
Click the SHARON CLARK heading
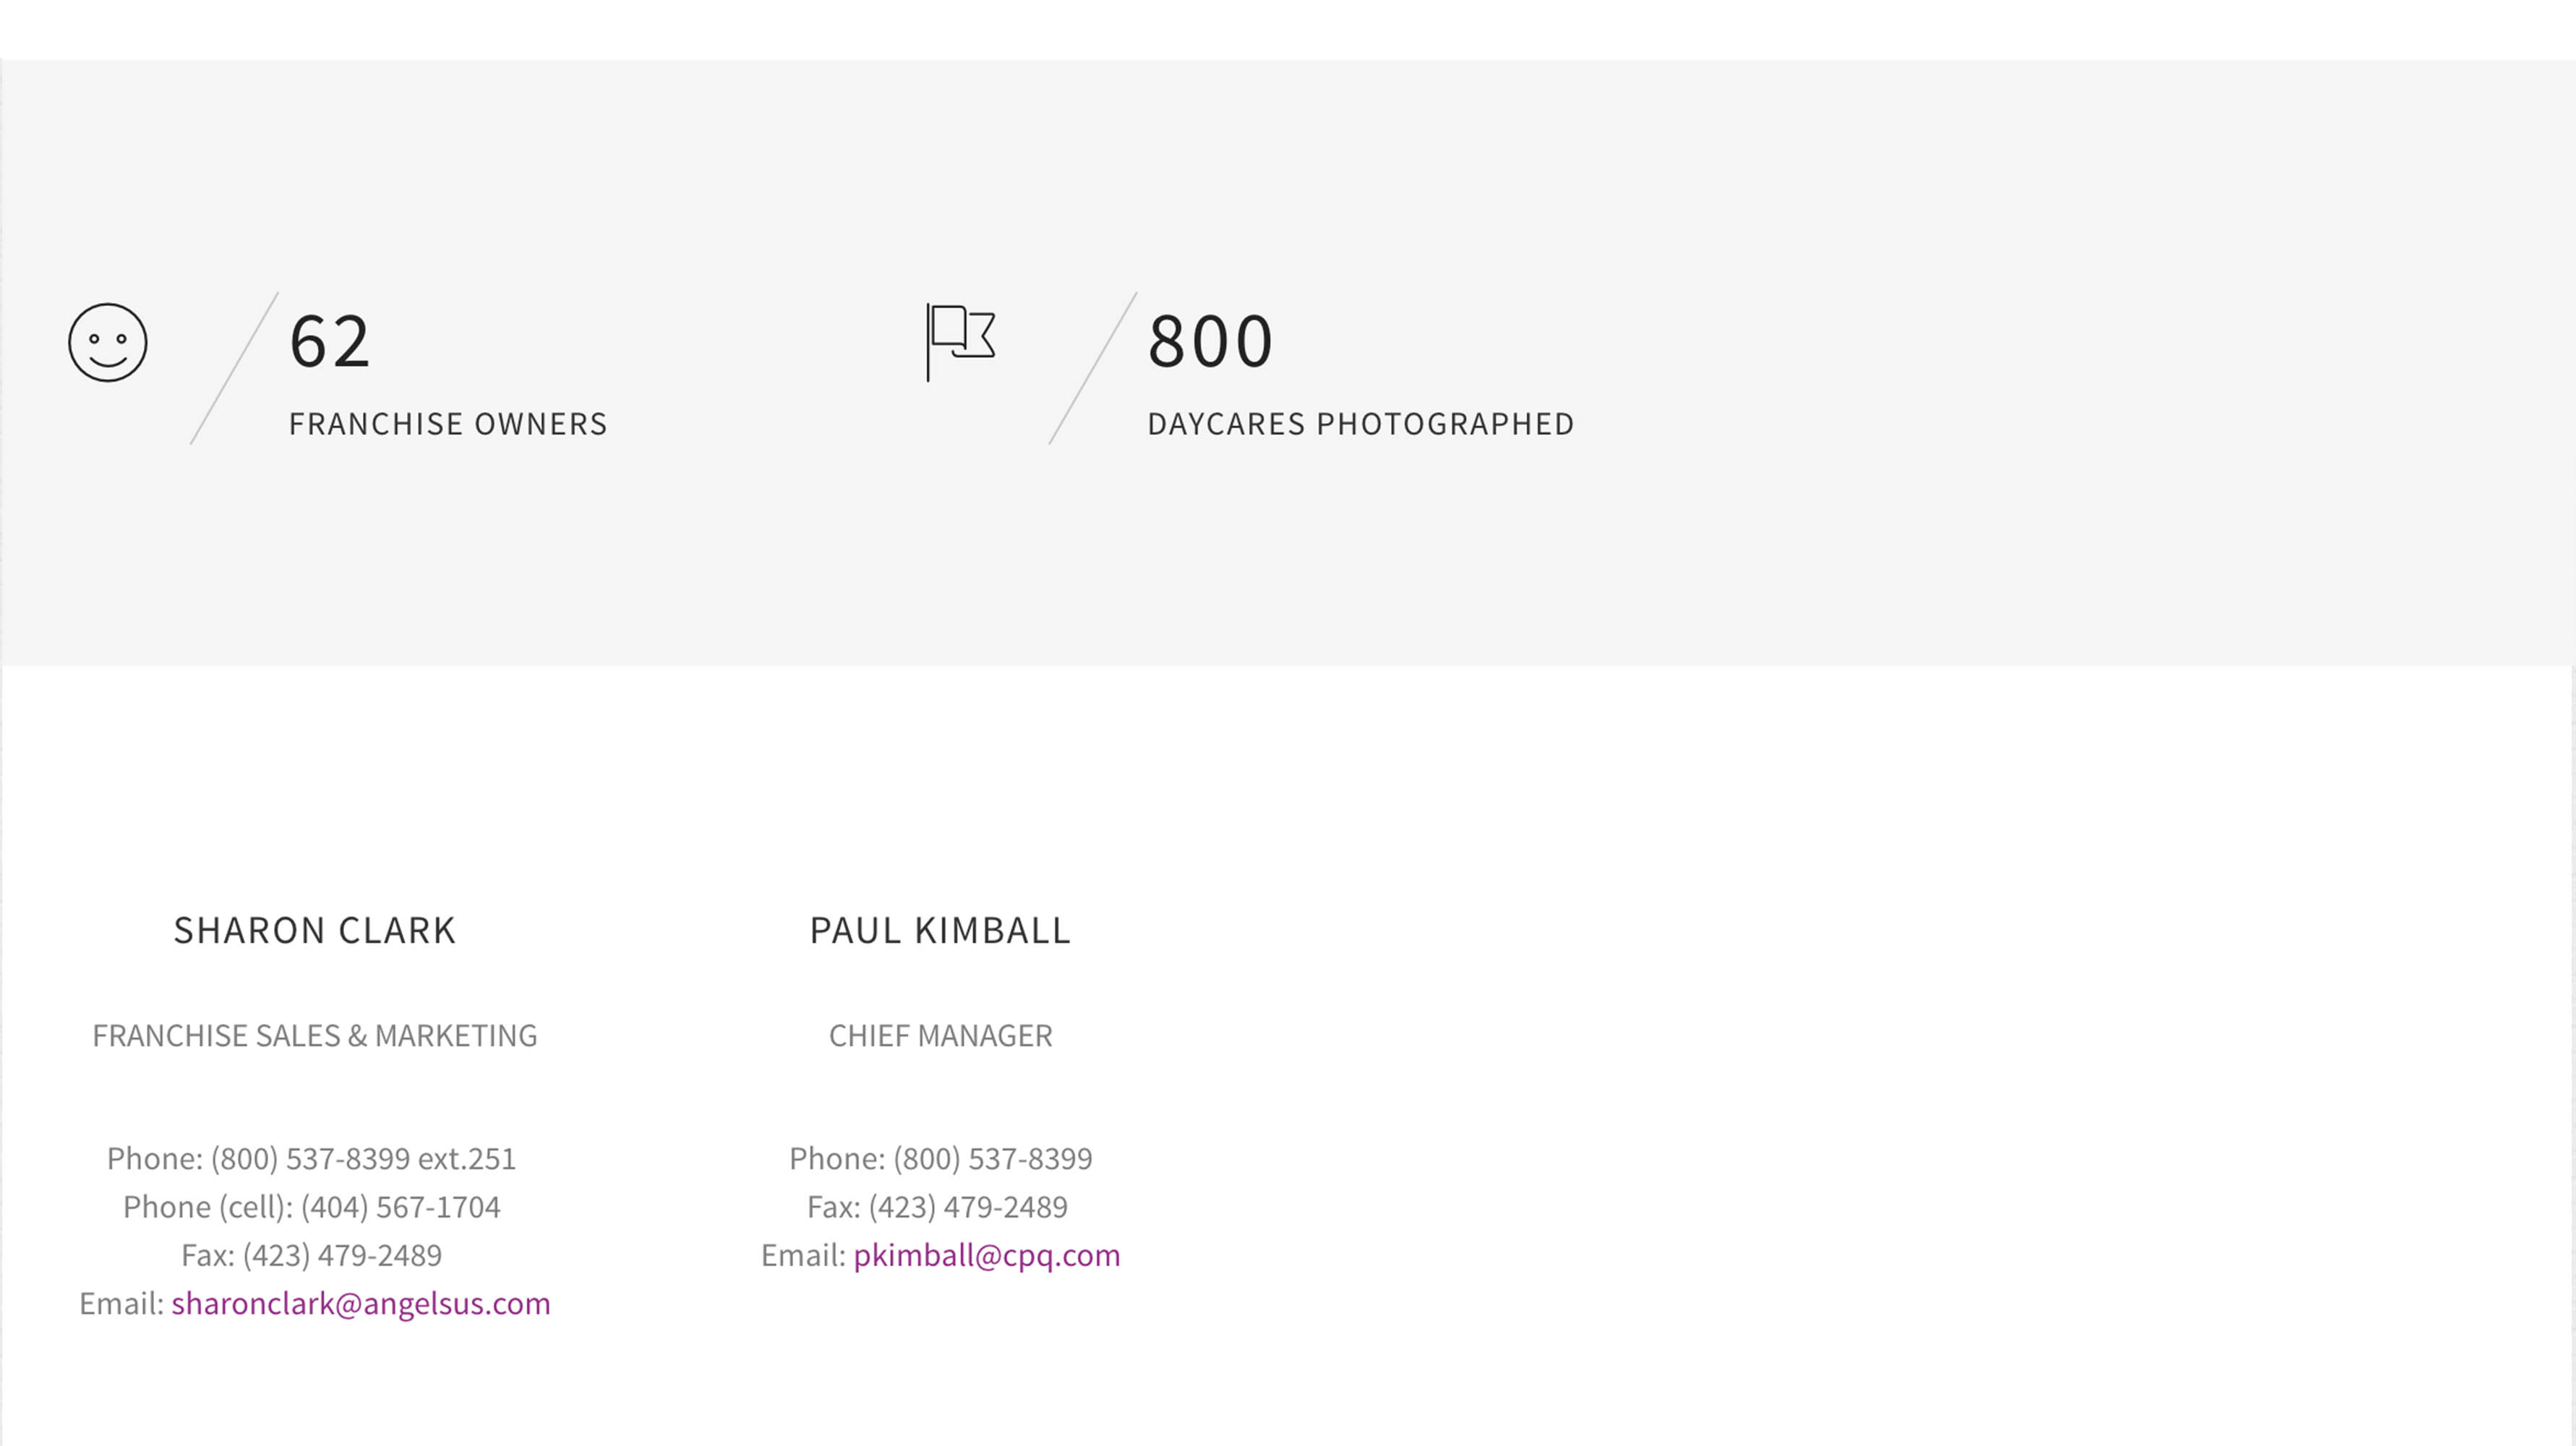coord(315,931)
